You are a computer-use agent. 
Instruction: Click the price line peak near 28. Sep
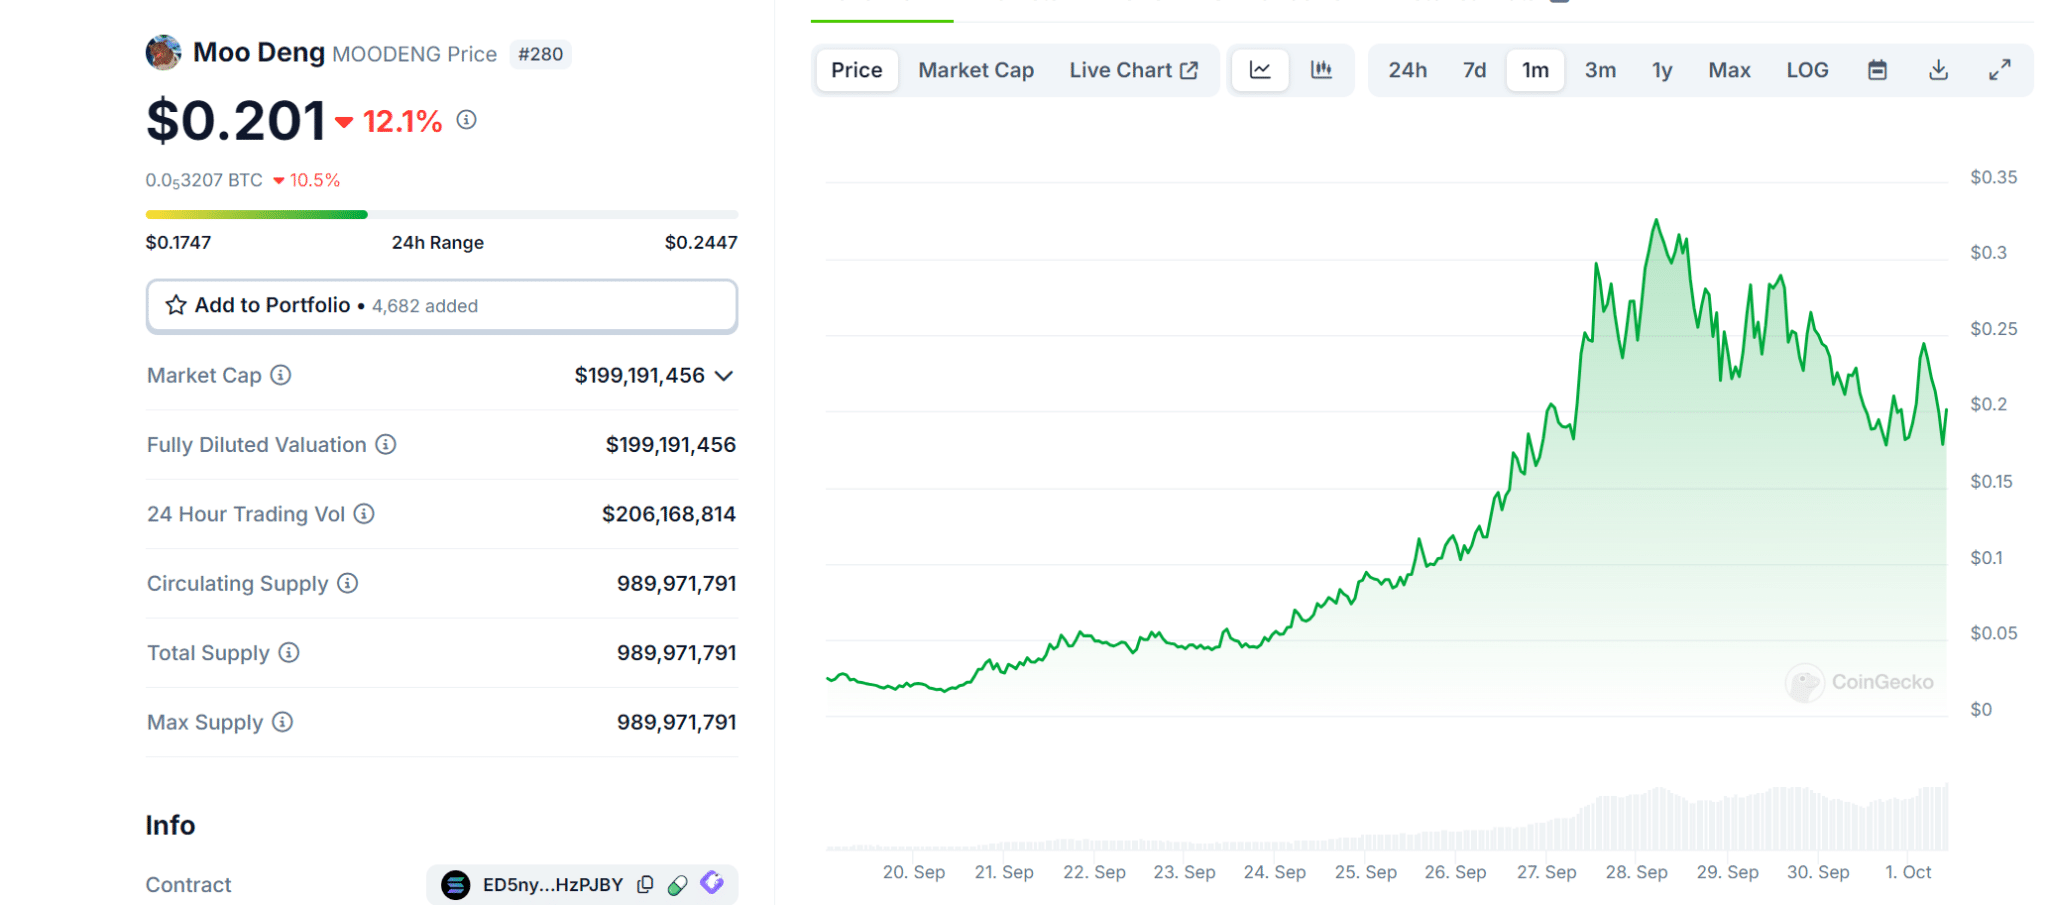tap(1656, 220)
